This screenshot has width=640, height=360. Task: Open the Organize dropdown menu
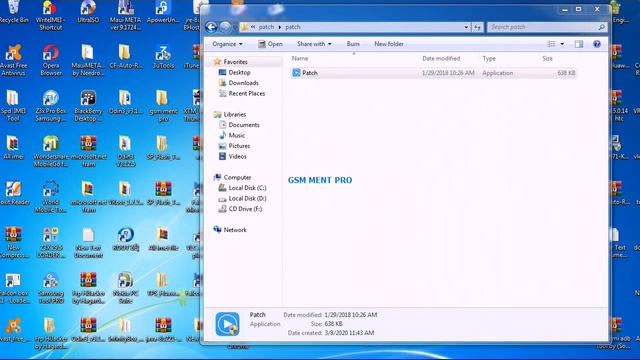tap(227, 44)
